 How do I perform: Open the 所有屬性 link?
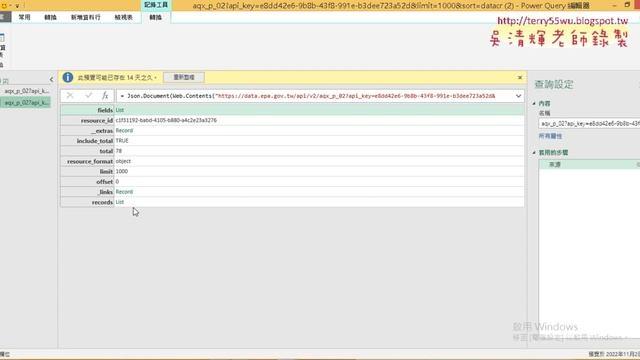(x=550, y=136)
